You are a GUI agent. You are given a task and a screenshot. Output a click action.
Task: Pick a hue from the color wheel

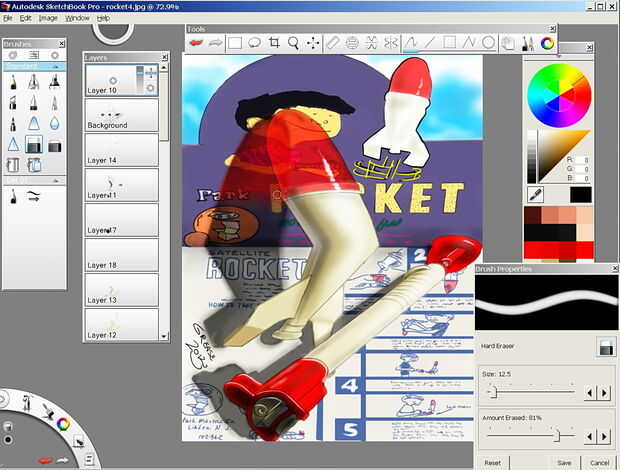coord(559,95)
